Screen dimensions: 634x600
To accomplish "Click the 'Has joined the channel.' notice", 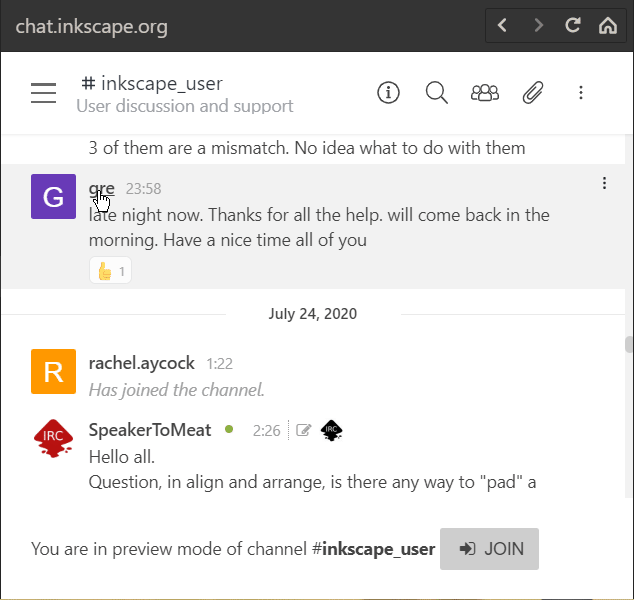I will click(176, 390).
